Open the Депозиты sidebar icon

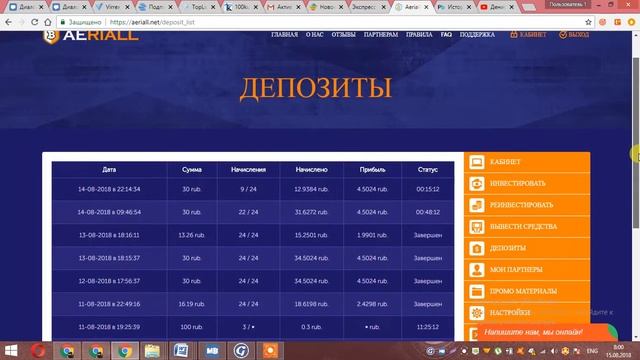pyautogui.click(x=476, y=248)
